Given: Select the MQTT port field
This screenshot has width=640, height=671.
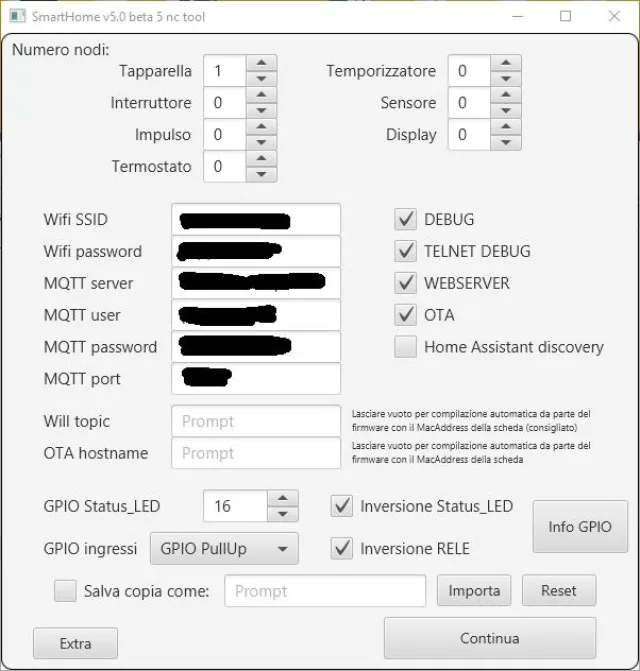Looking at the screenshot, I should point(256,379).
